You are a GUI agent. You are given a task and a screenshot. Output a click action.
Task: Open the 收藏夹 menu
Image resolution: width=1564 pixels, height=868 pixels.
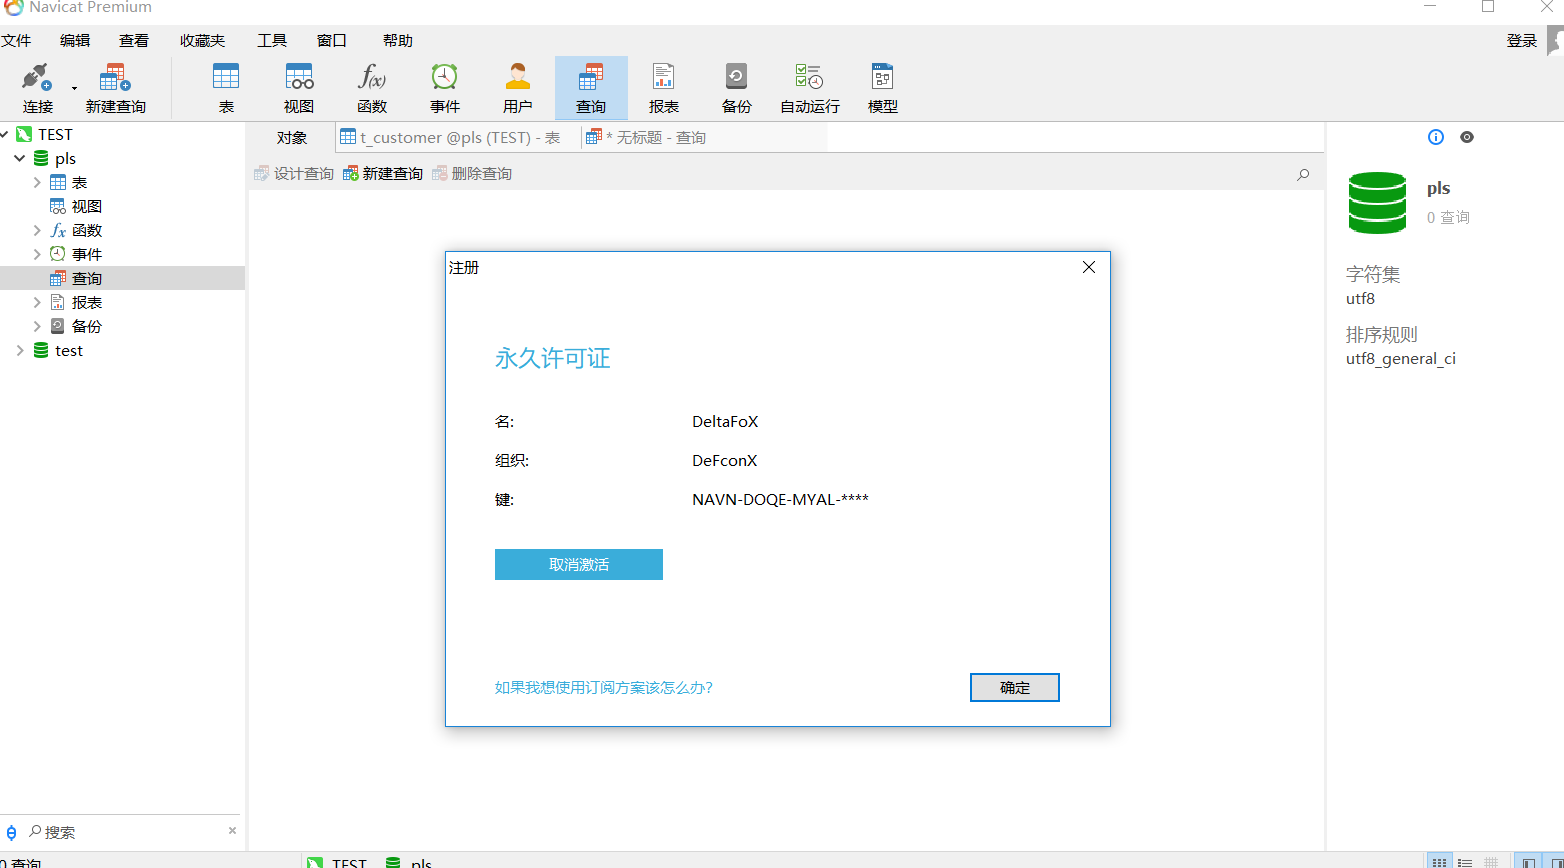[203, 40]
